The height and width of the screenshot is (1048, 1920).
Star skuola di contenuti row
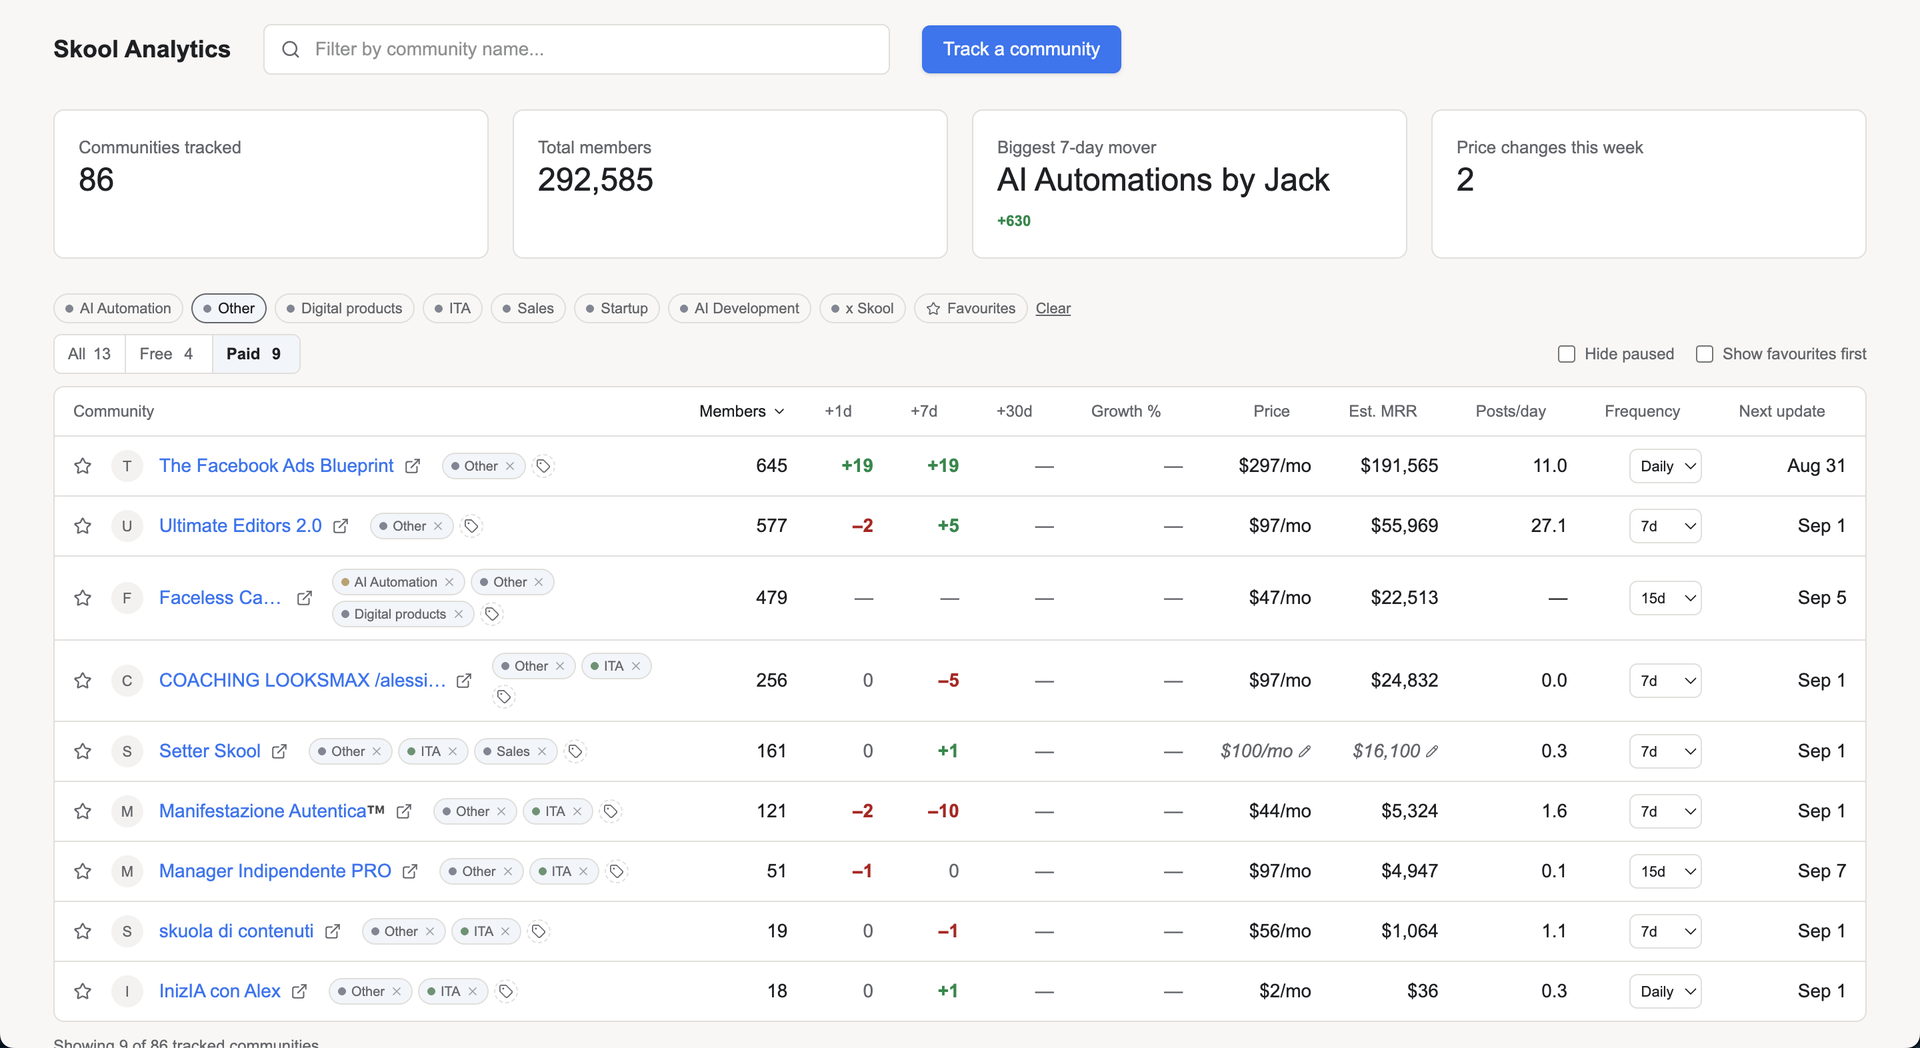click(83, 931)
